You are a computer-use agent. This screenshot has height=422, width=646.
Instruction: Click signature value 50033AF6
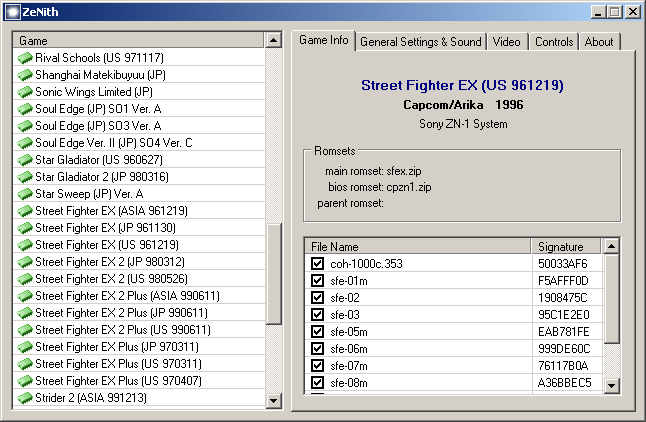pos(563,264)
